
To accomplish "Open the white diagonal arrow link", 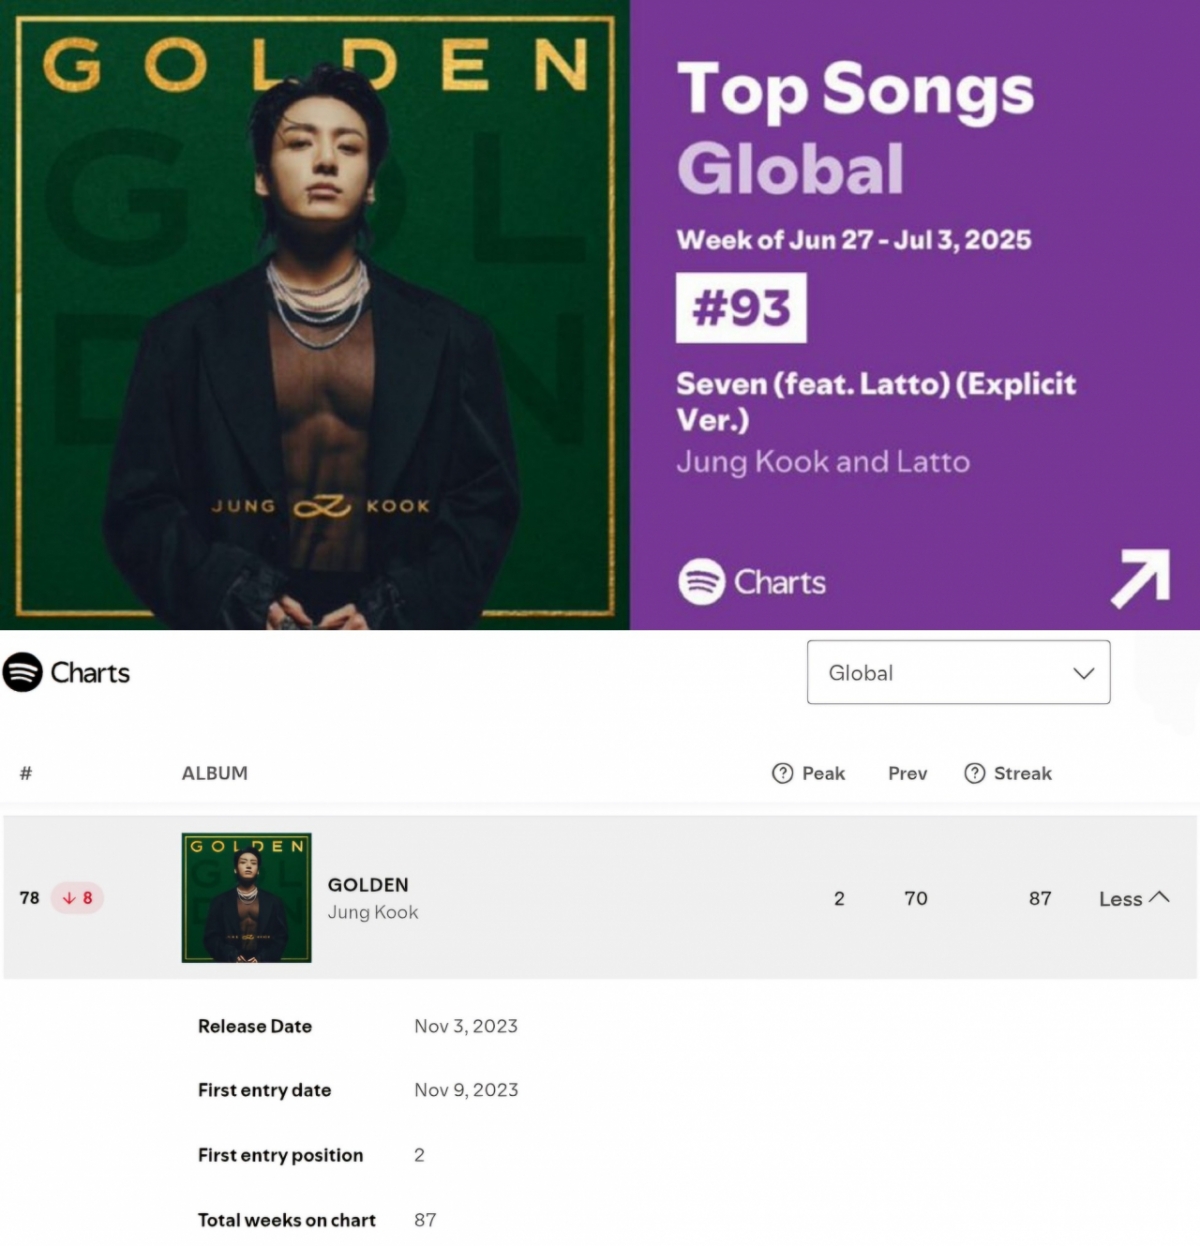I will click(1140, 578).
